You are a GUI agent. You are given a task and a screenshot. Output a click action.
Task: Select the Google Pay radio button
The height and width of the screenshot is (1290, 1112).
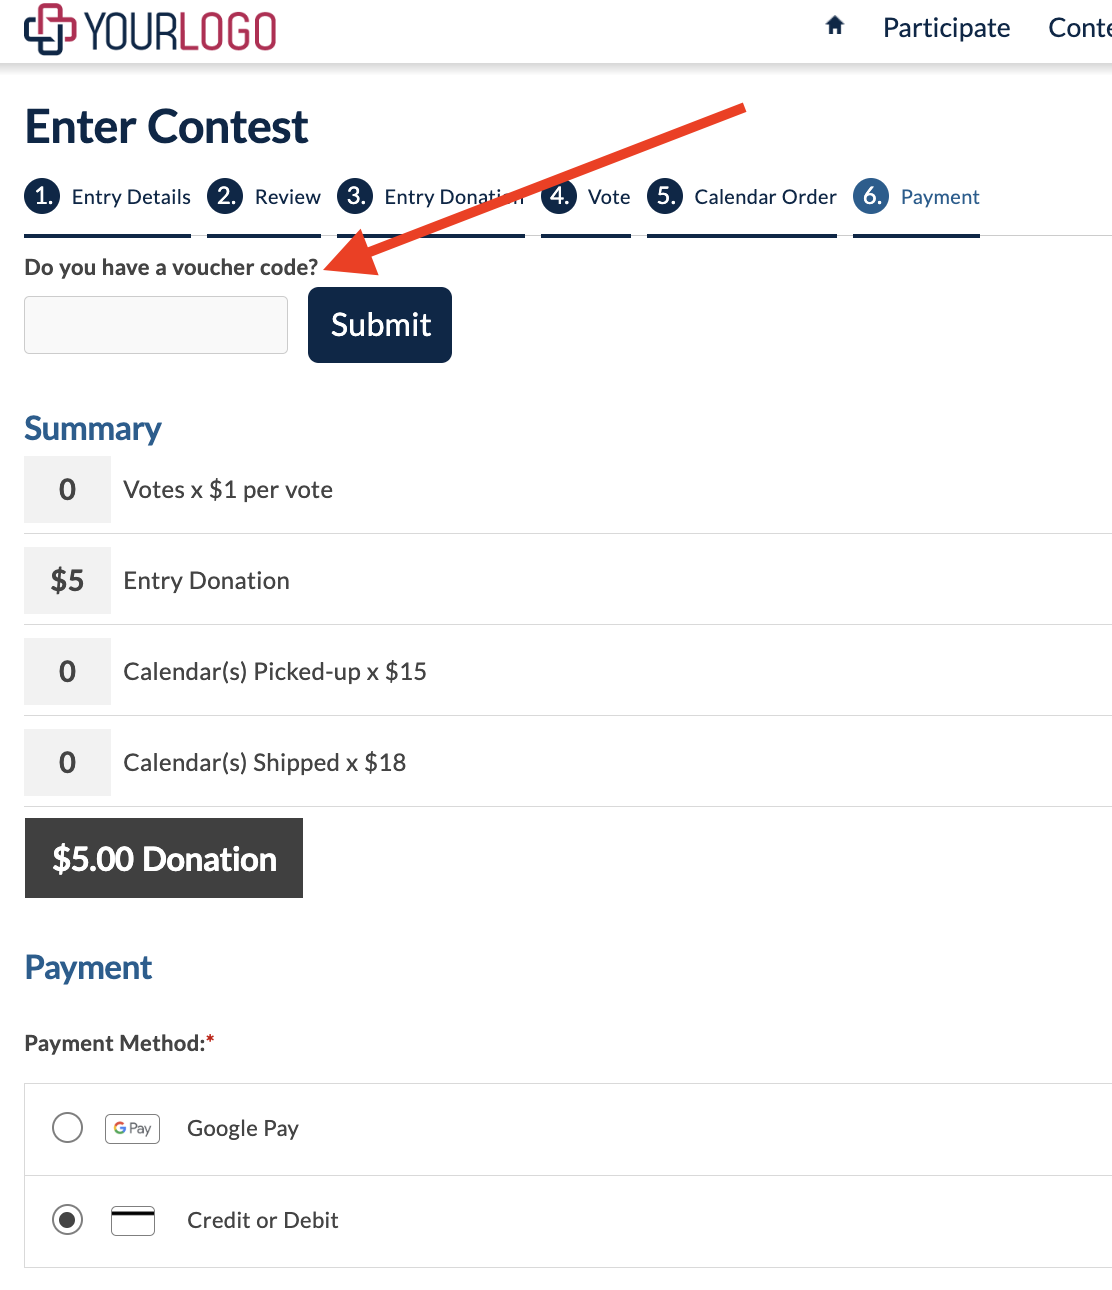(x=67, y=1128)
